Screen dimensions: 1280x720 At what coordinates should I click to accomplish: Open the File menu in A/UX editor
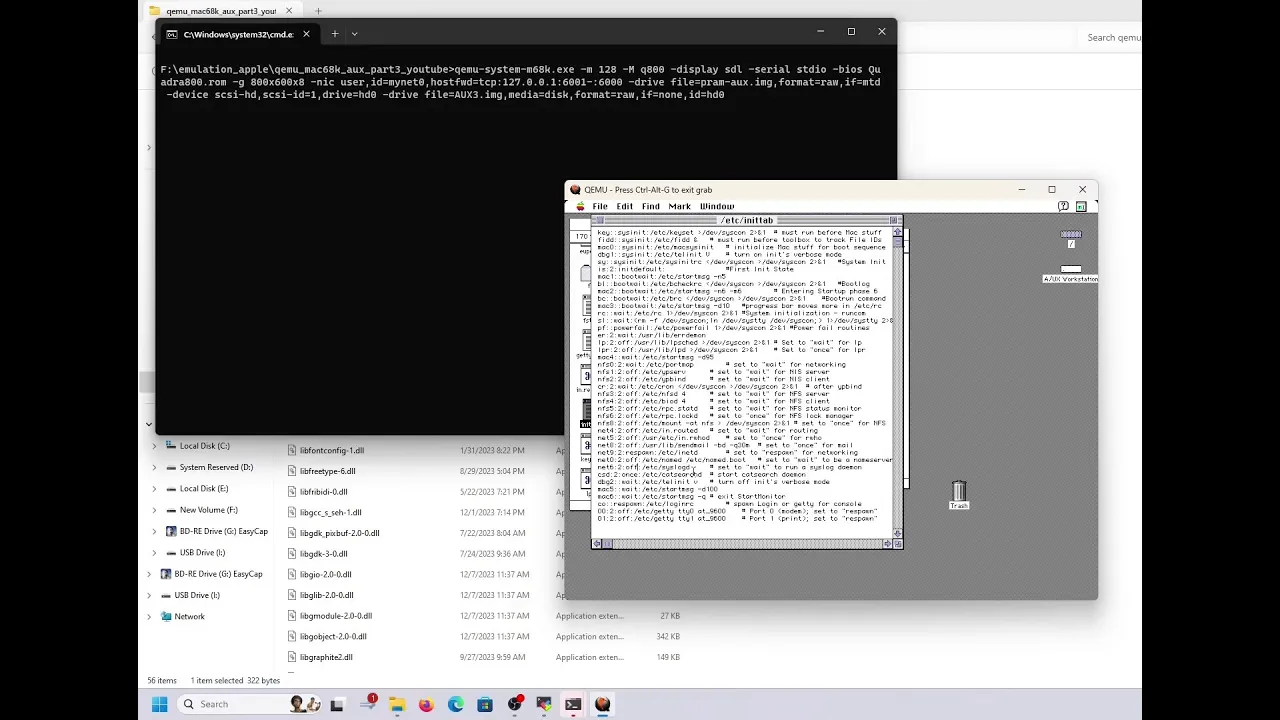tap(600, 206)
